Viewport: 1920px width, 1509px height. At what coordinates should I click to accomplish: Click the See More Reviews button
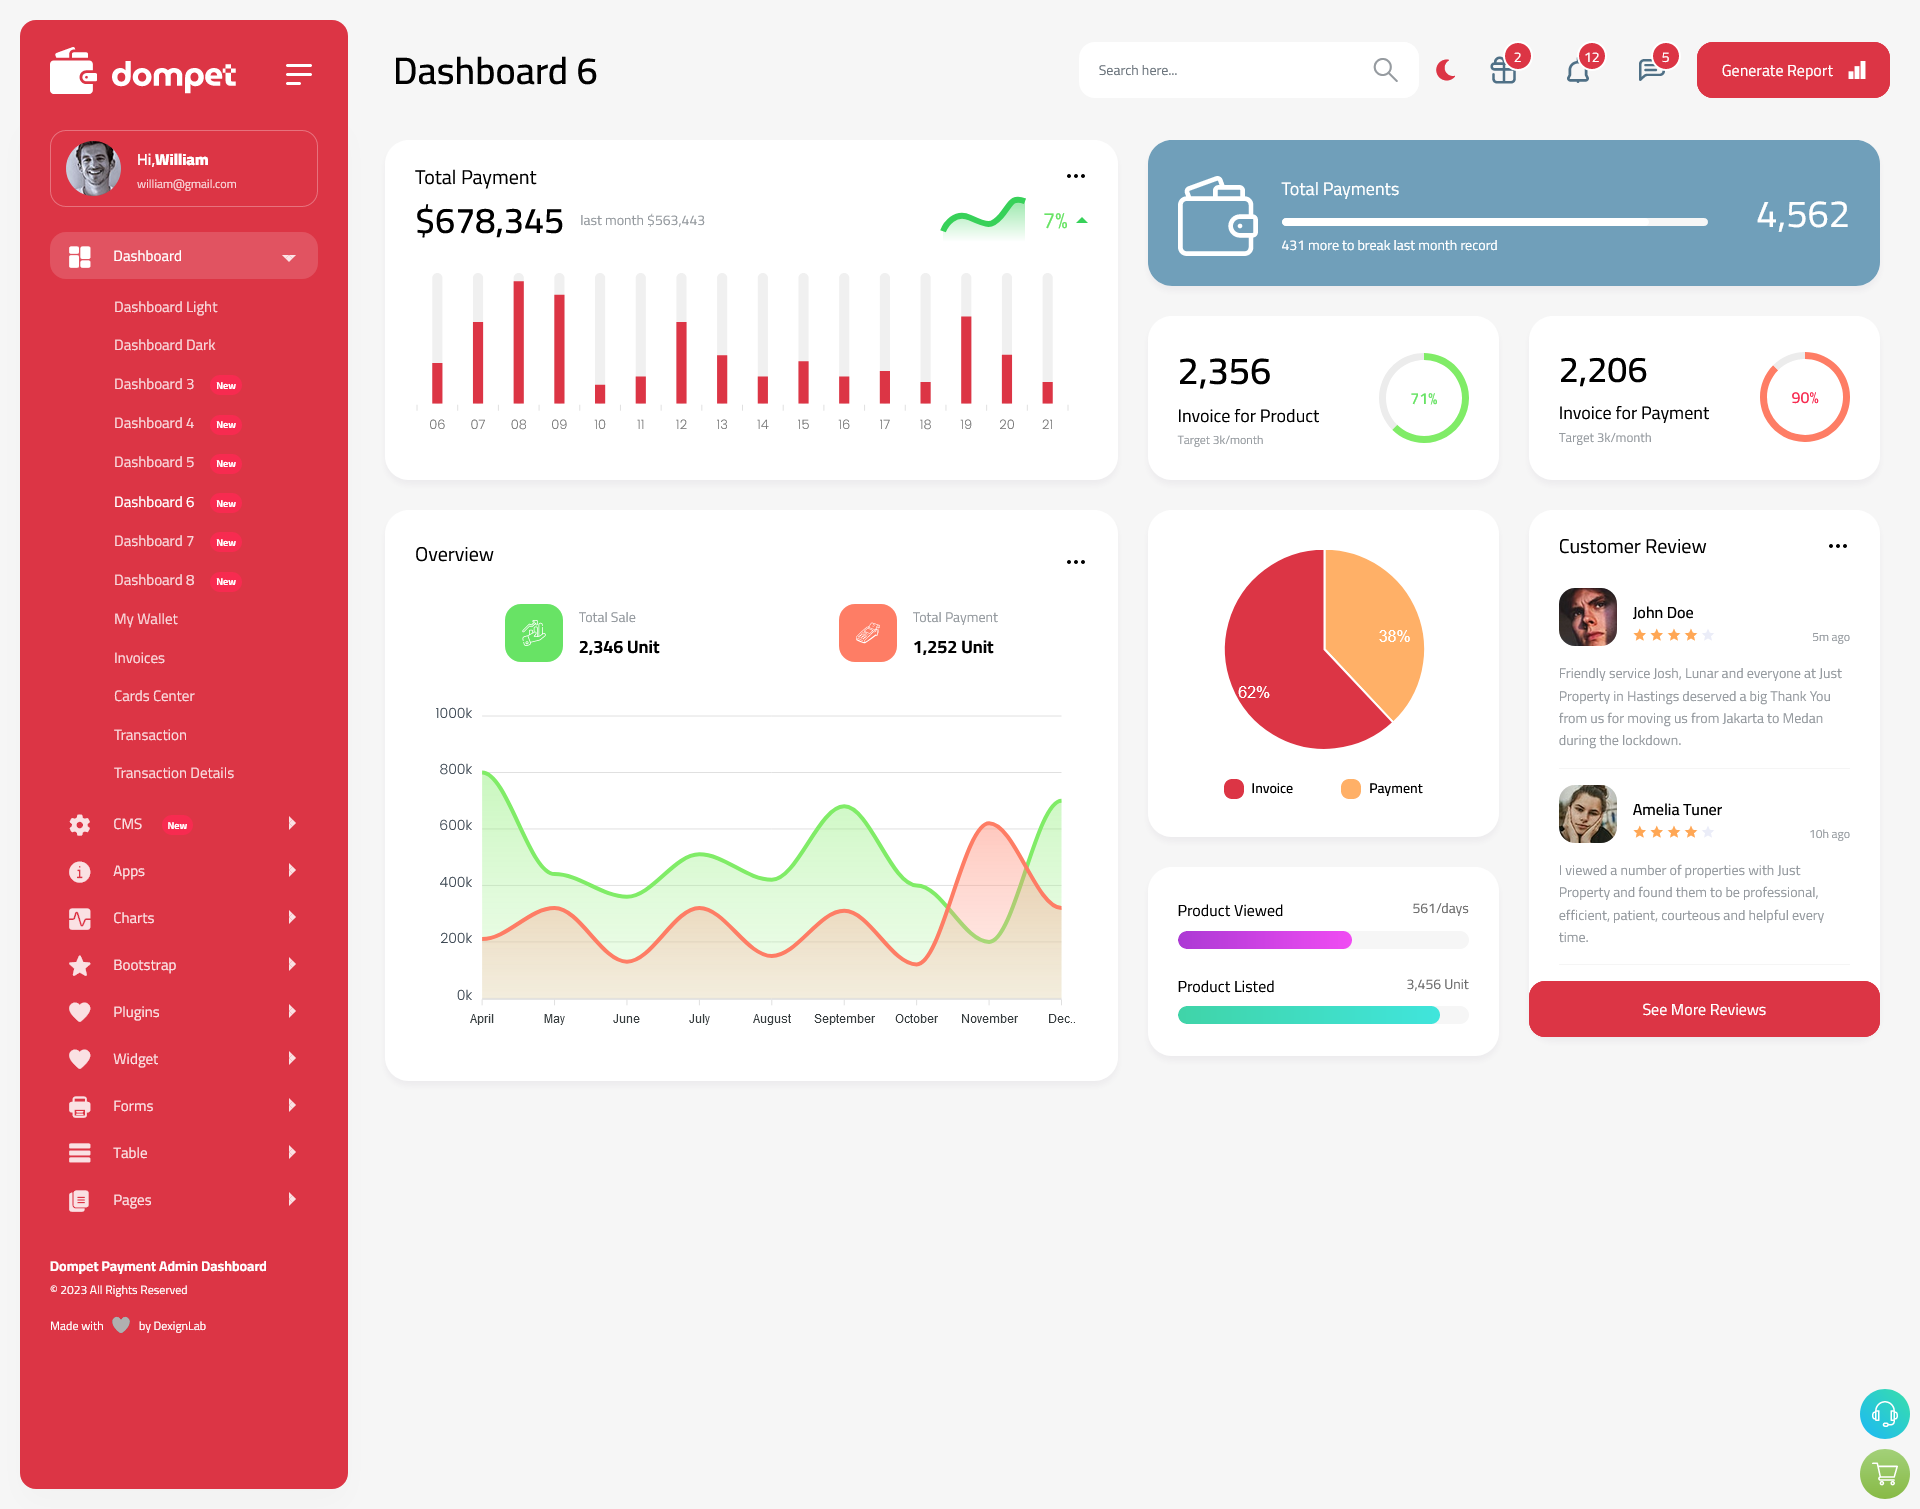pyautogui.click(x=1703, y=1009)
